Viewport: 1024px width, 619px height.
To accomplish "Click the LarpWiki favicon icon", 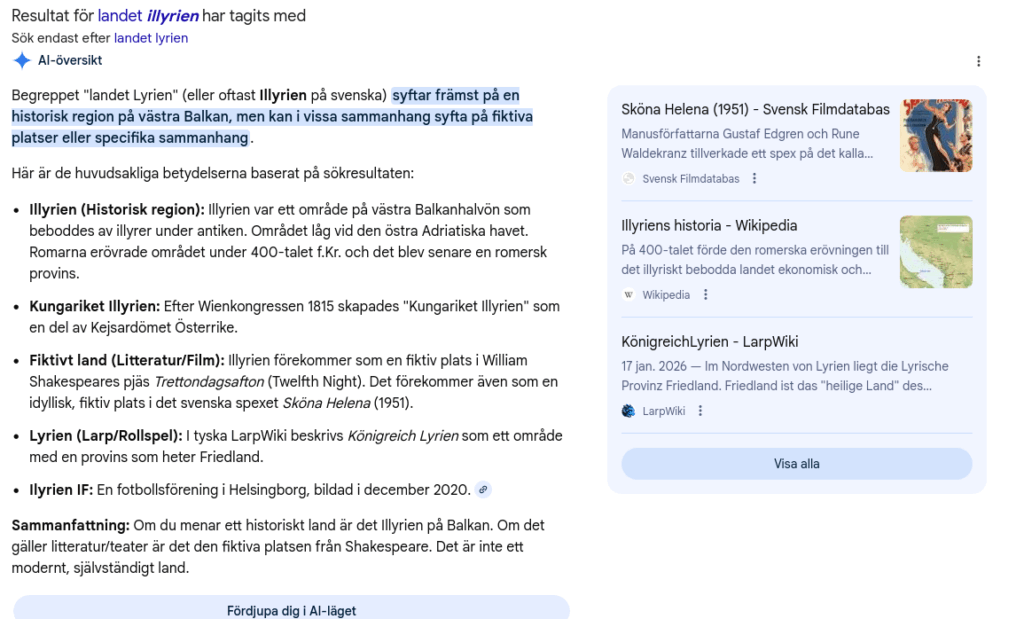I will click(x=629, y=411).
